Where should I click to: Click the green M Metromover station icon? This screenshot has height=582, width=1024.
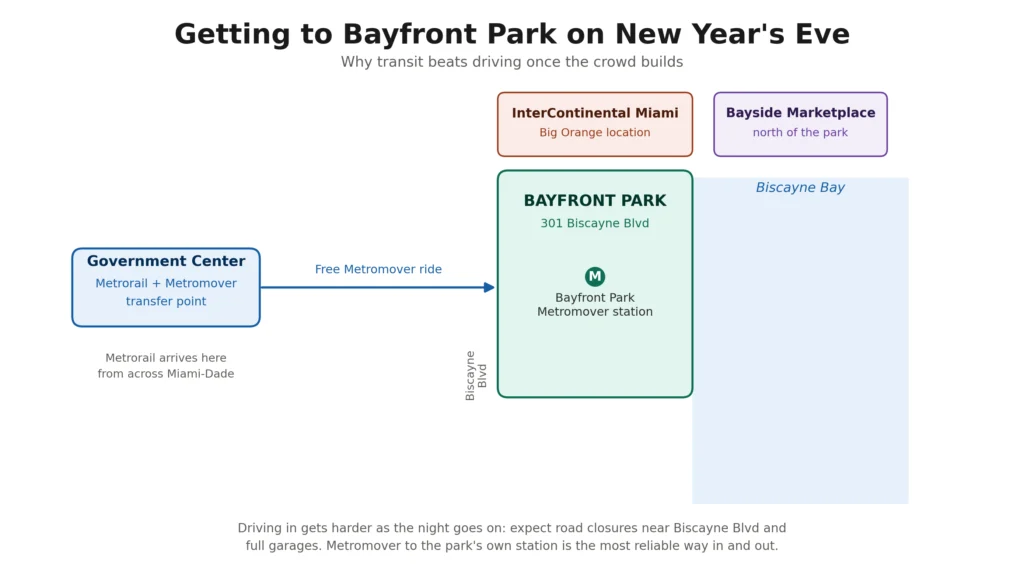[594, 276]
